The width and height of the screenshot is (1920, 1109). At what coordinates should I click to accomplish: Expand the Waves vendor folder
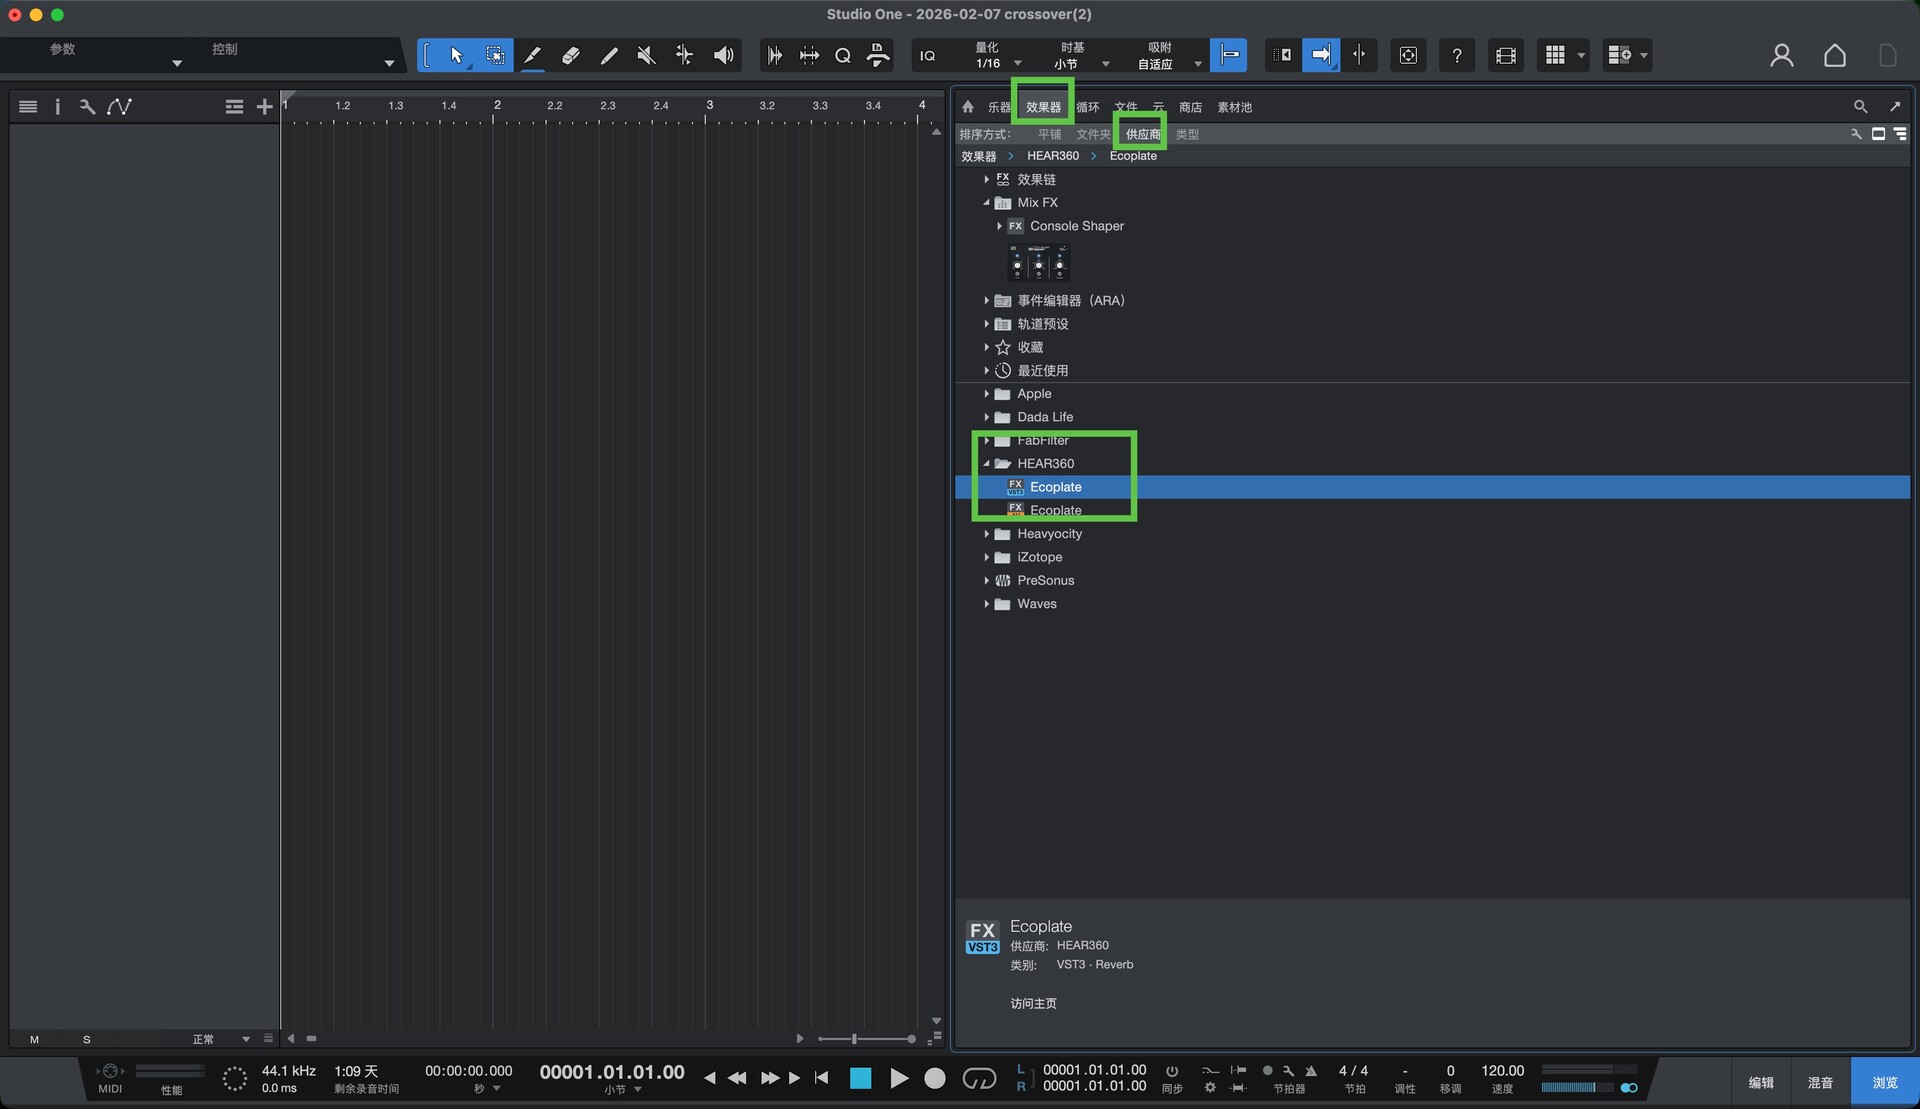pos(986,604)
